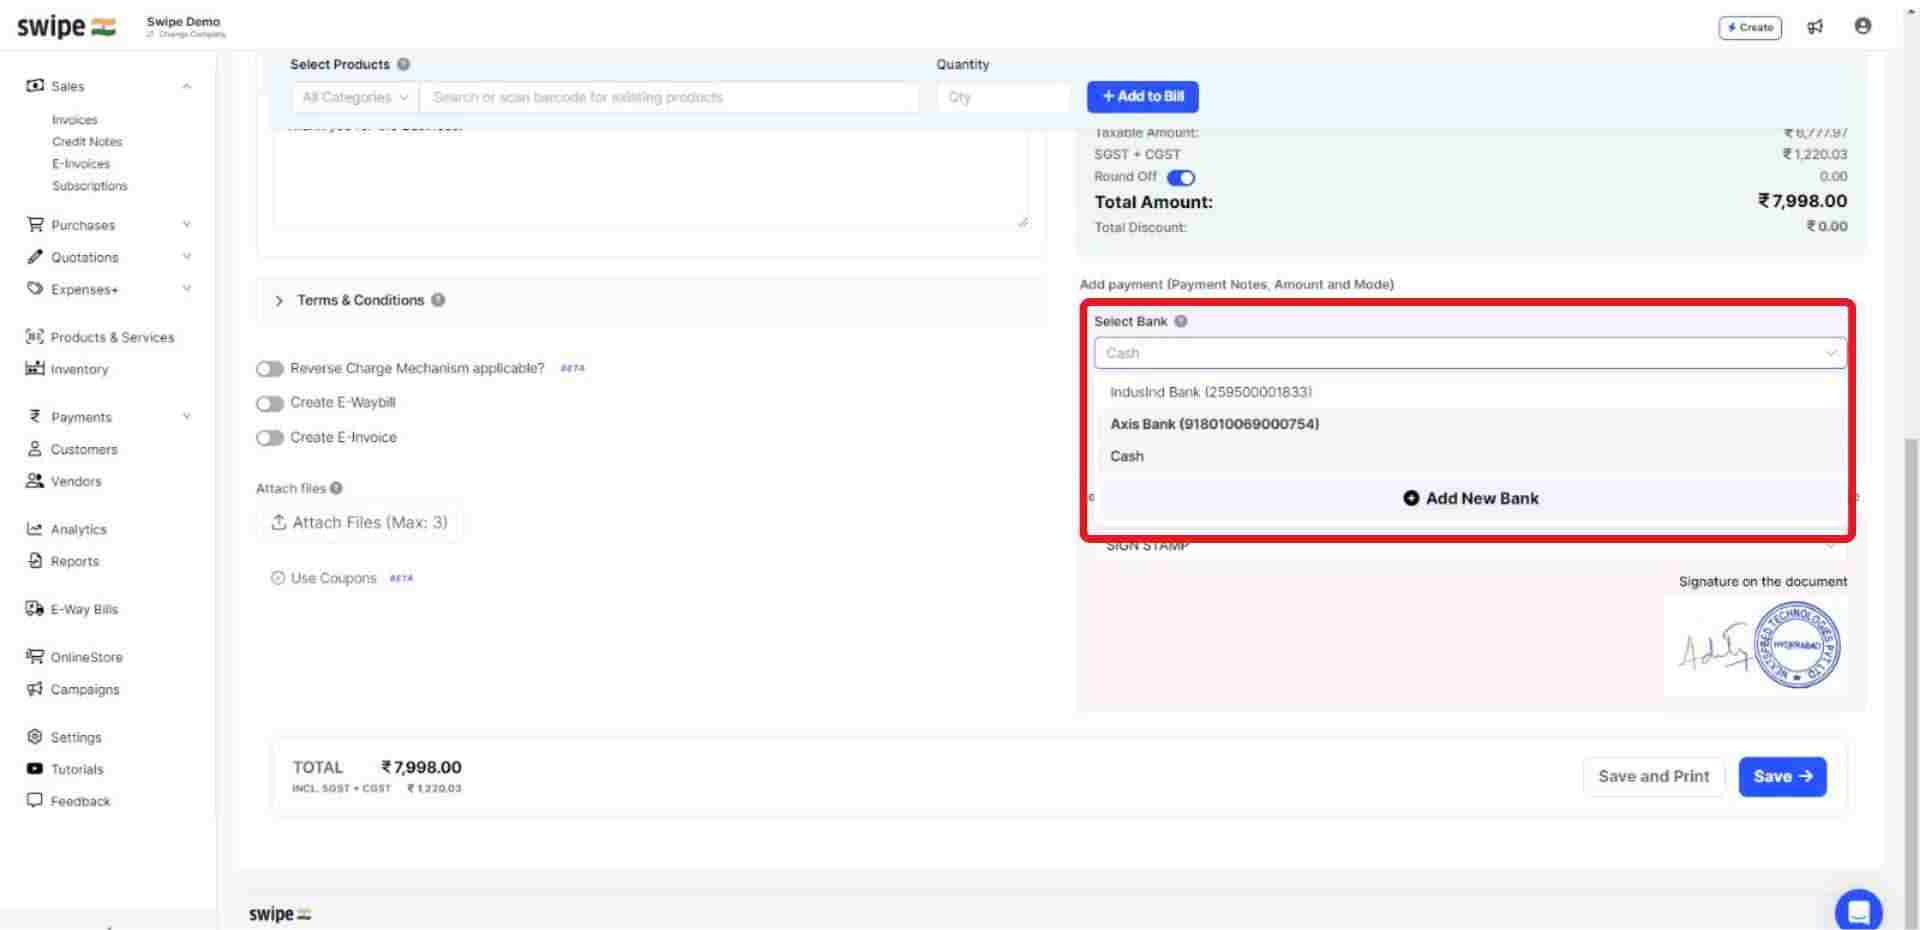Click Attach Files (Max: 3) button
The width and height of the screenshot is (1920, 930).
[x=360, y=522]
